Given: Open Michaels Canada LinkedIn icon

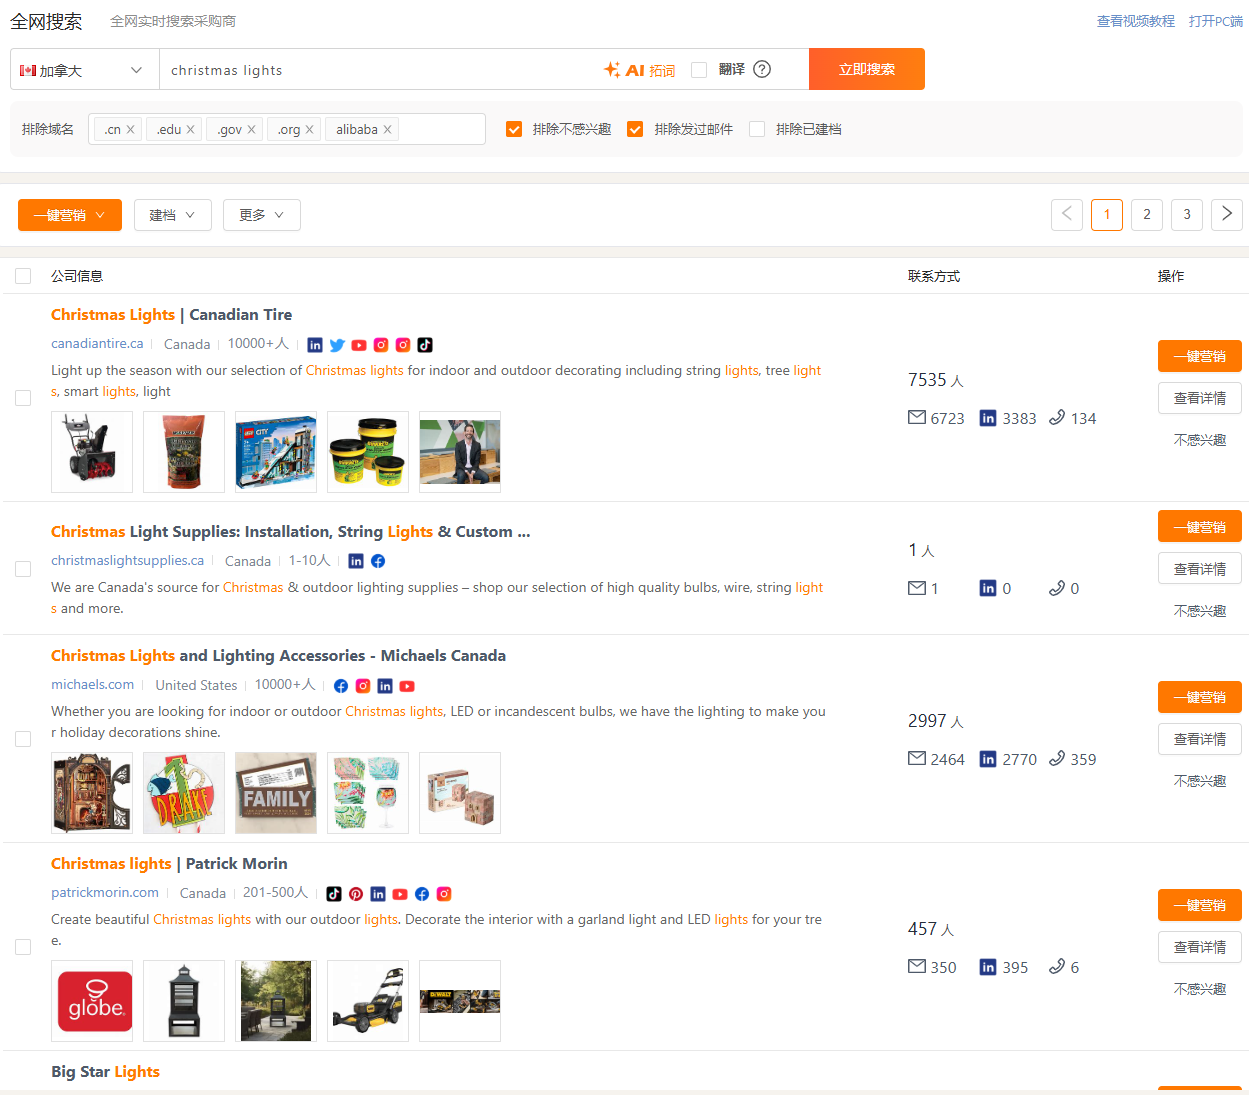Looking at the screenshot, I should (385, 686).
